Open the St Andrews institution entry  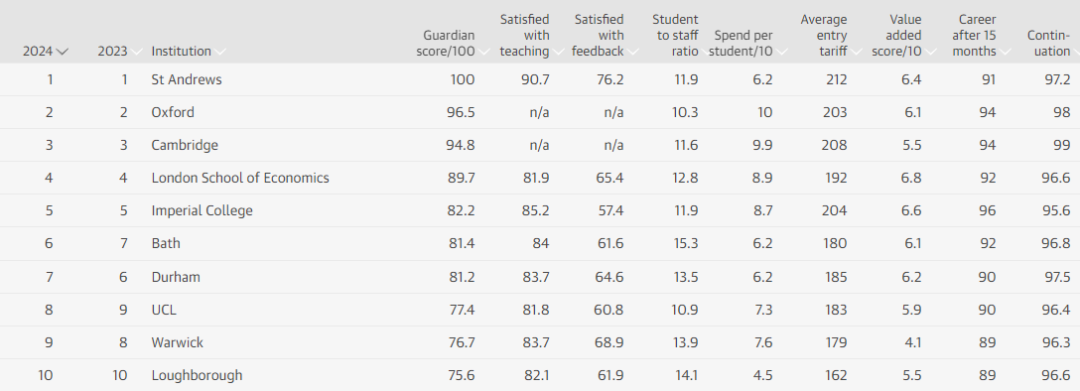click(187, 79)
